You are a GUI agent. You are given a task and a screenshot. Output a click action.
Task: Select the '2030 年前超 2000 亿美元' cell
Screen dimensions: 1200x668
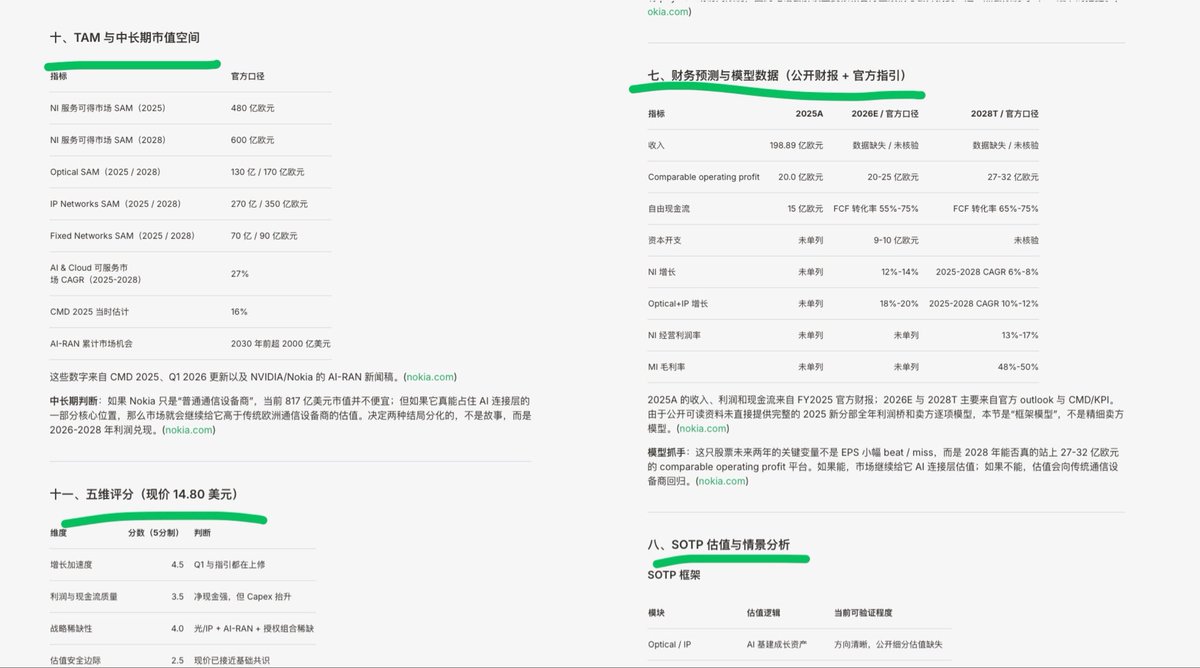(281, 343)
